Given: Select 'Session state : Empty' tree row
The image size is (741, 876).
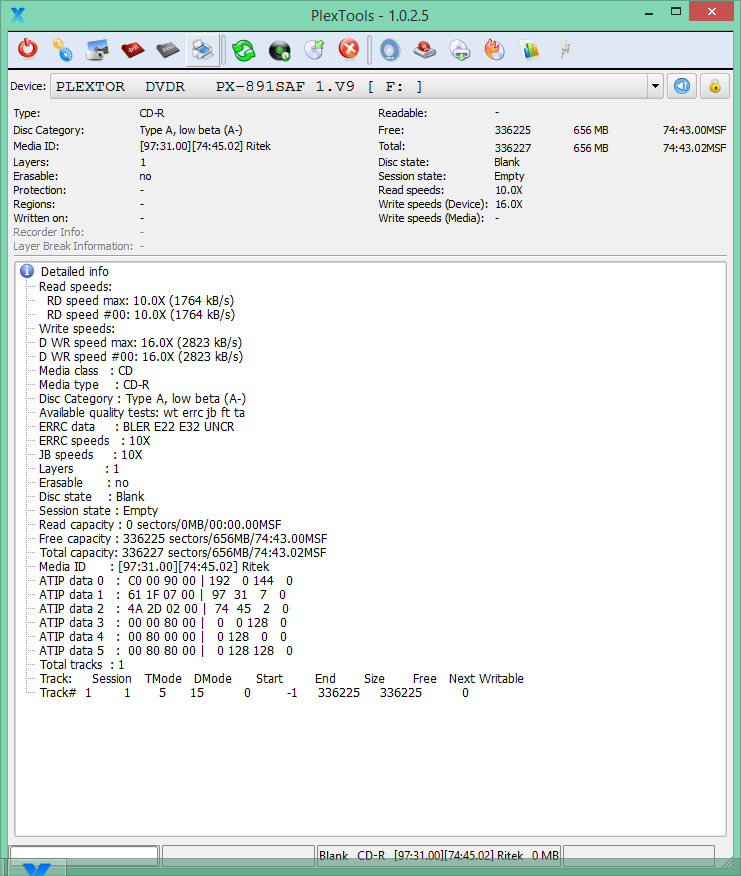Looking at the screenshot, I should (x=98, y=511).
